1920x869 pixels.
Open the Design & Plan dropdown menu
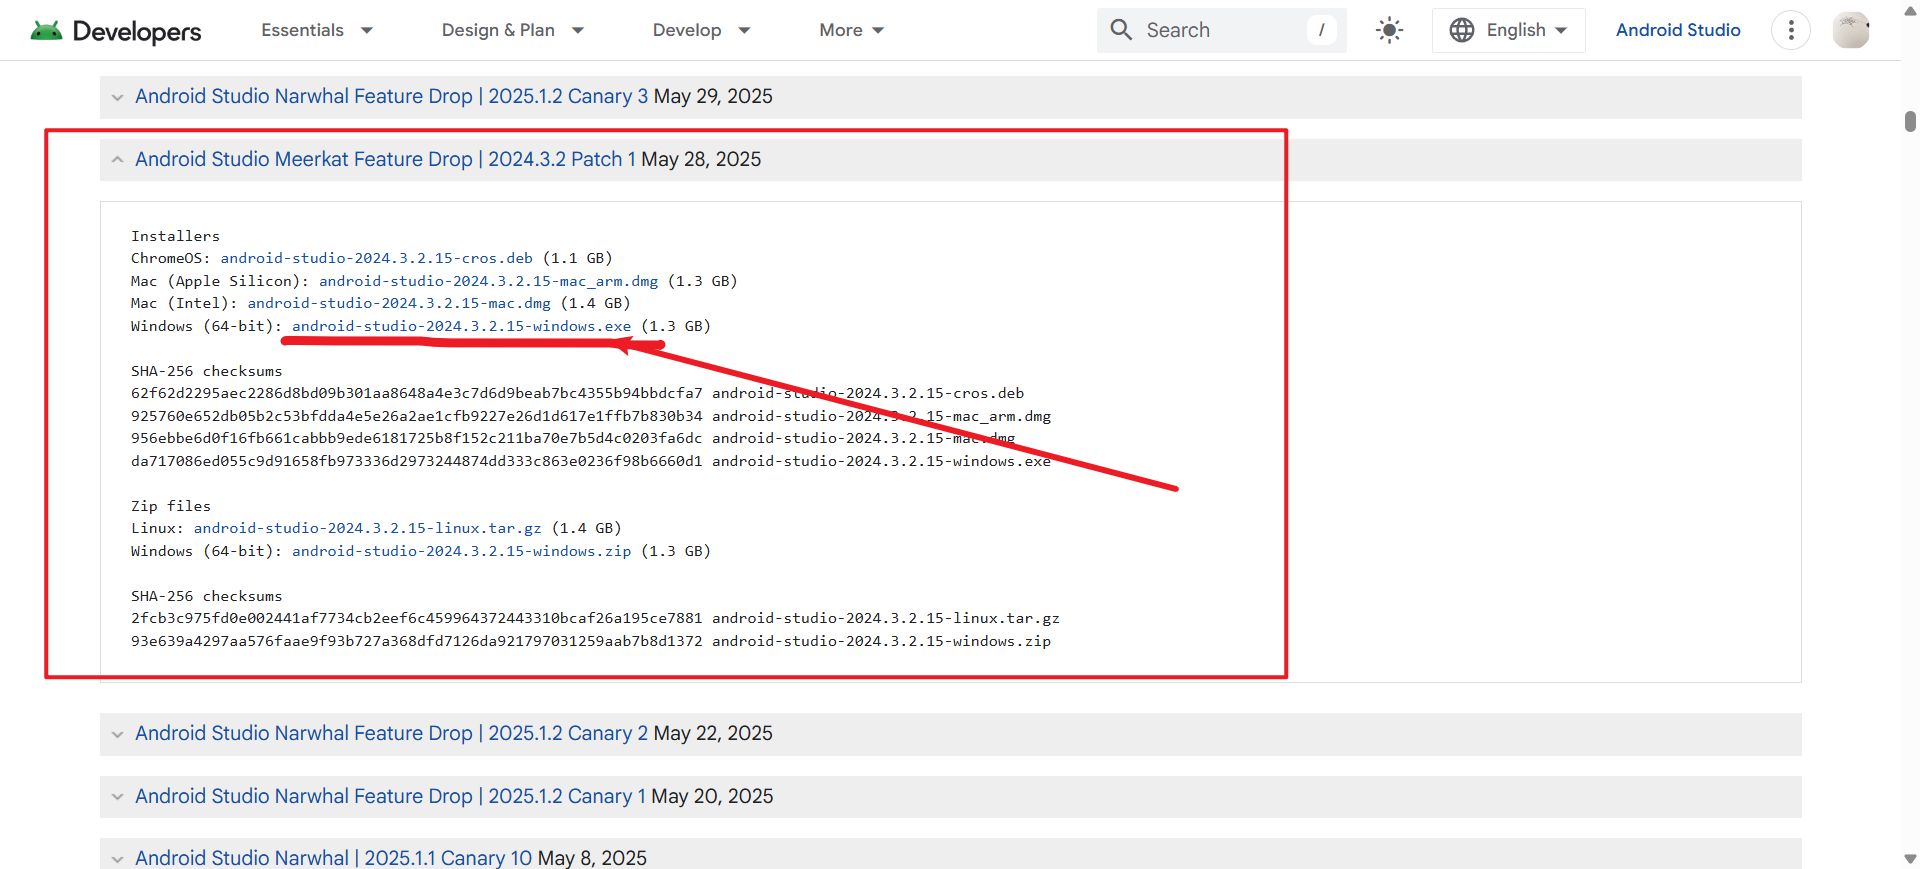[513, 30]
